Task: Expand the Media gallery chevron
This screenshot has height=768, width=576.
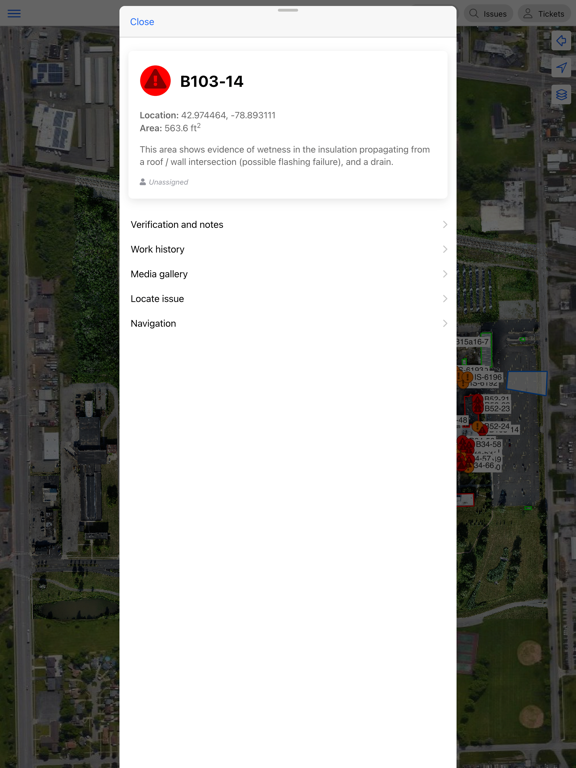Action: (x=445, y=274)
